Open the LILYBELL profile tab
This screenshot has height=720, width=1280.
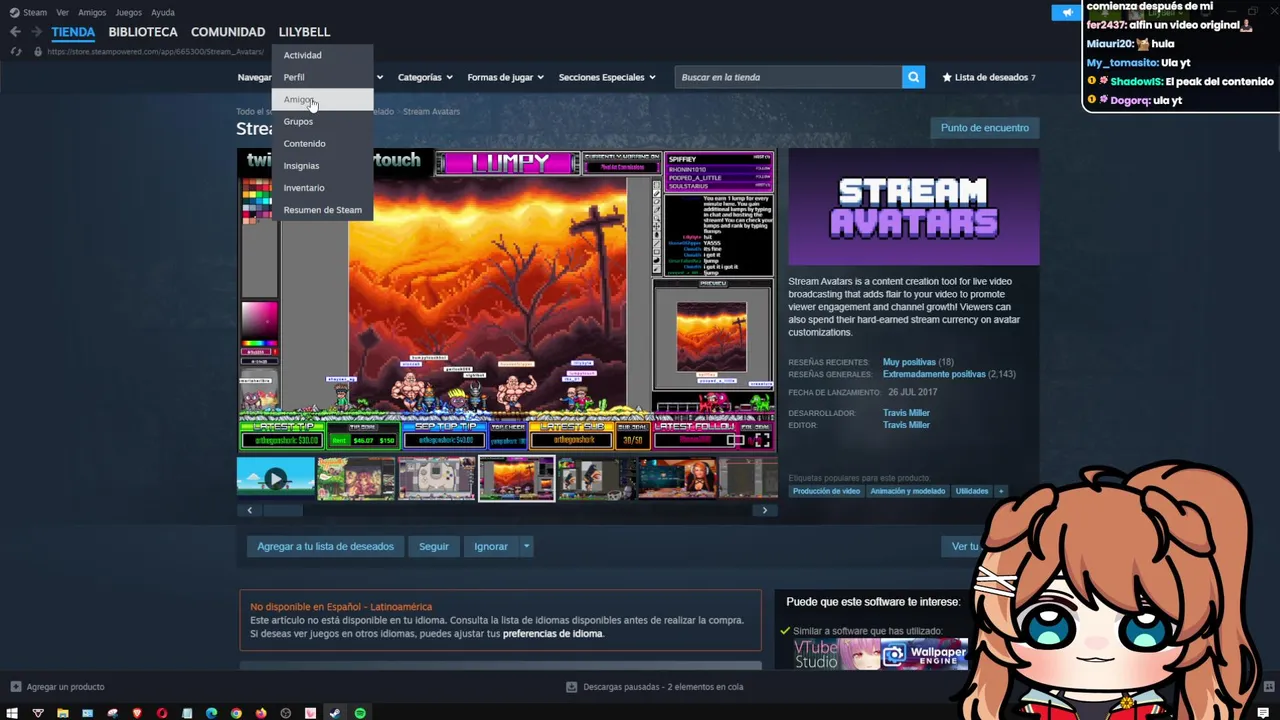click(304, 32)
